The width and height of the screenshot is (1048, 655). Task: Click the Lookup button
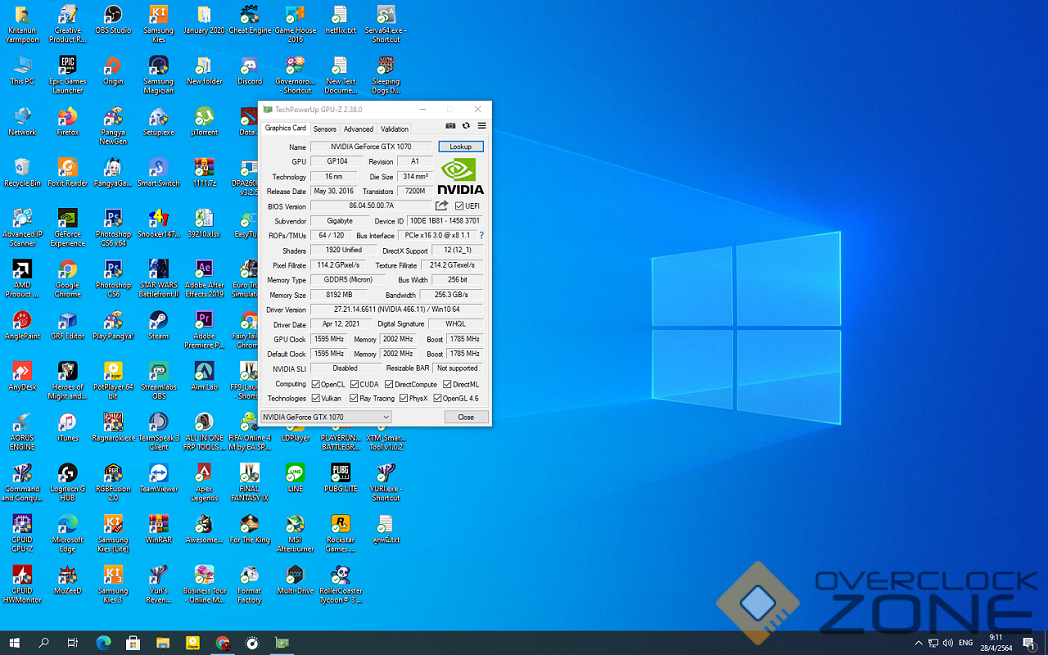tap(460, 147)
